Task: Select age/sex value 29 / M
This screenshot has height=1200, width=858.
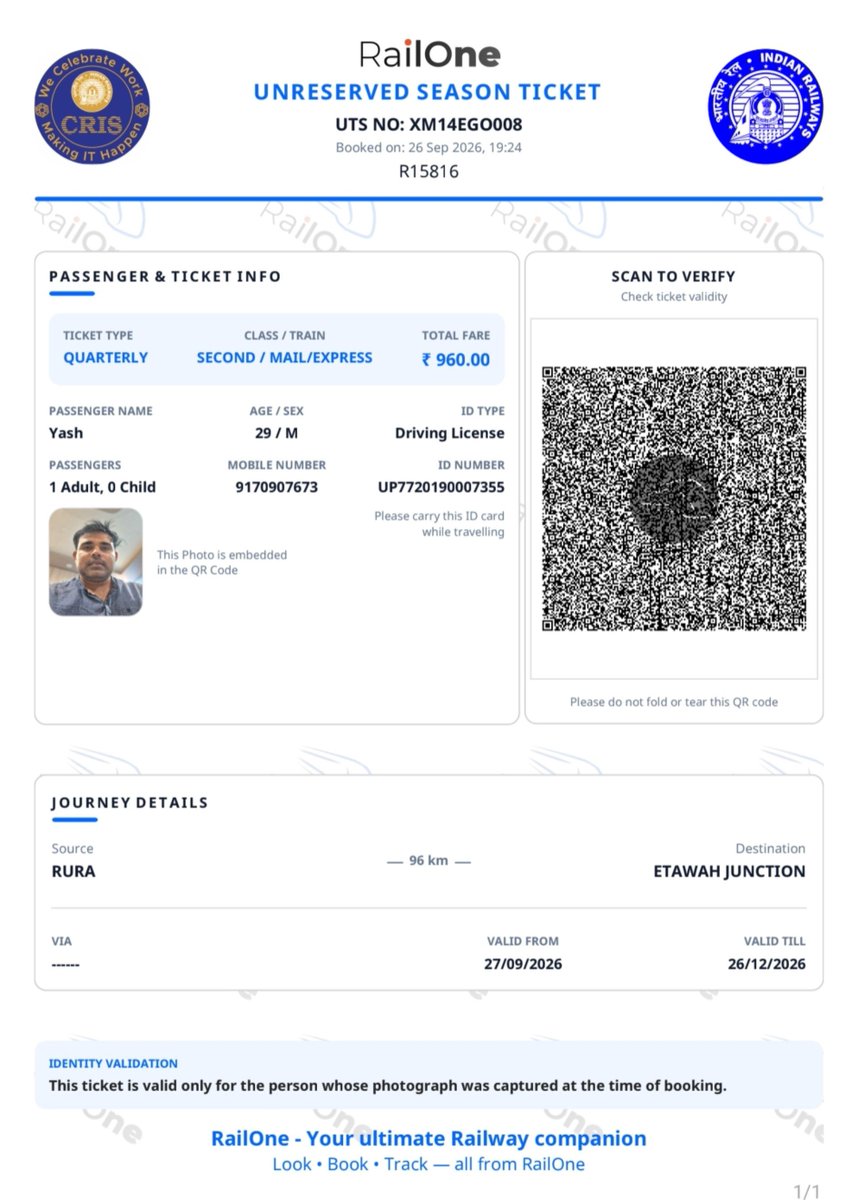Action: point(277,433)
